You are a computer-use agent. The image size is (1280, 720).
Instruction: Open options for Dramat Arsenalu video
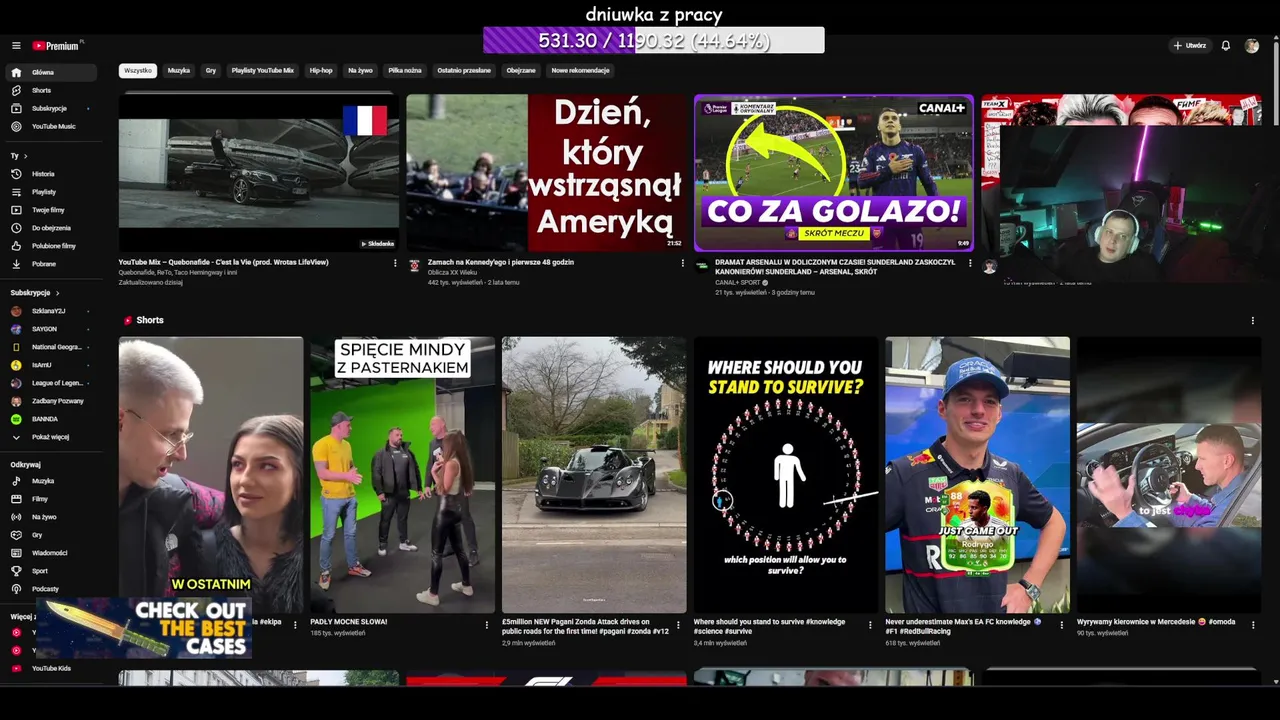pyautogui.click(x=970, y=263)
